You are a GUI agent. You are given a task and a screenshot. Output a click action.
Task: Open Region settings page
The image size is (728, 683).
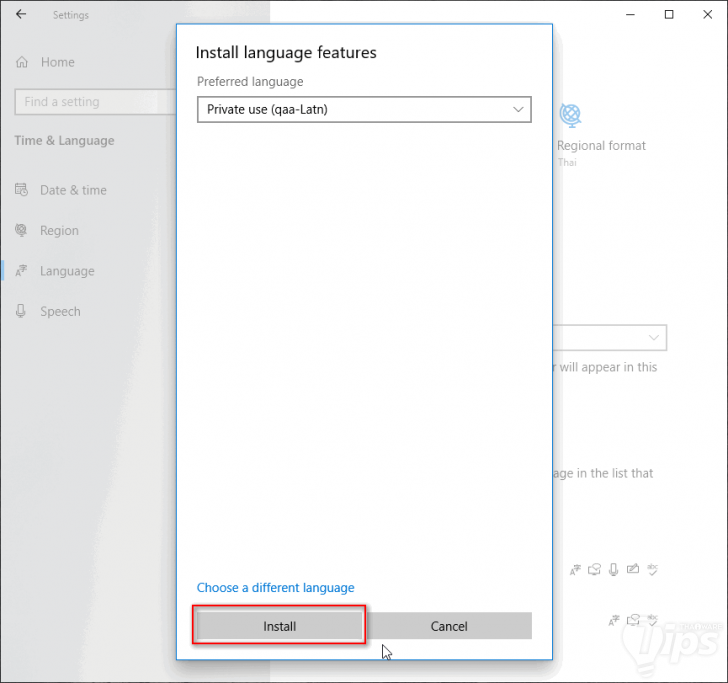(x=59, y=230)
